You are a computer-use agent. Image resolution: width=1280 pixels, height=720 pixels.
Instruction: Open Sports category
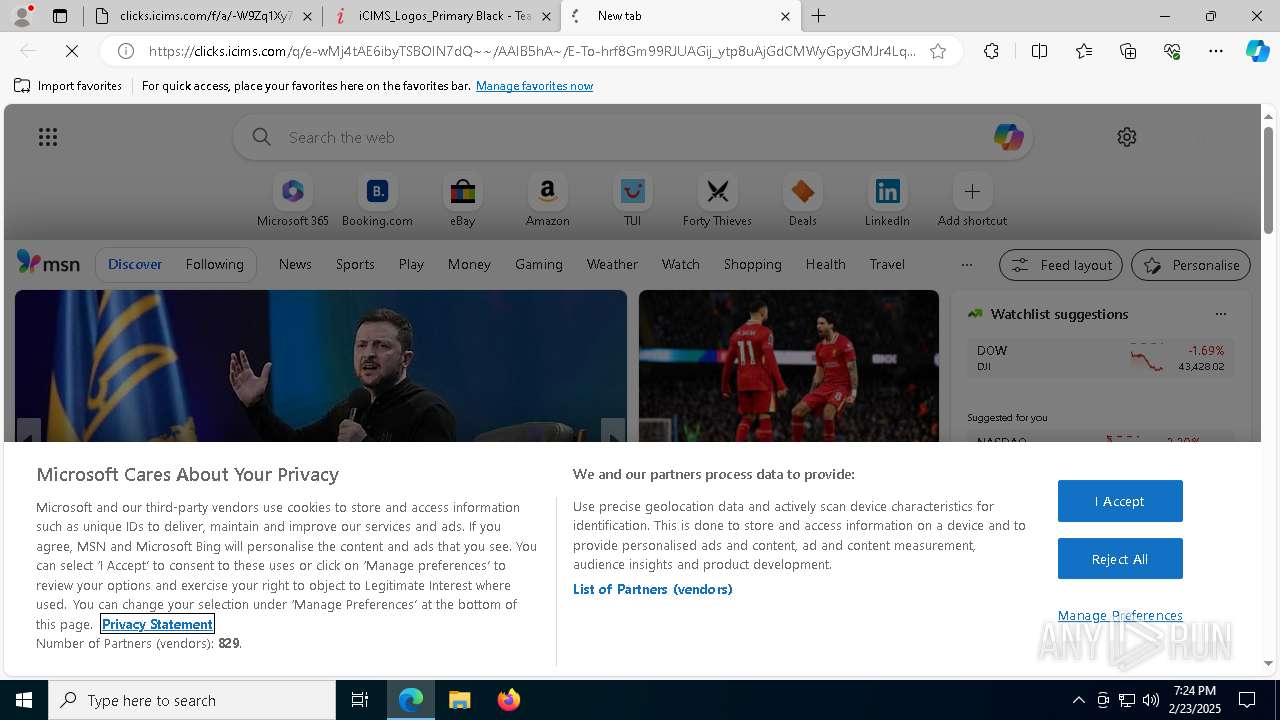pos(355,264)
